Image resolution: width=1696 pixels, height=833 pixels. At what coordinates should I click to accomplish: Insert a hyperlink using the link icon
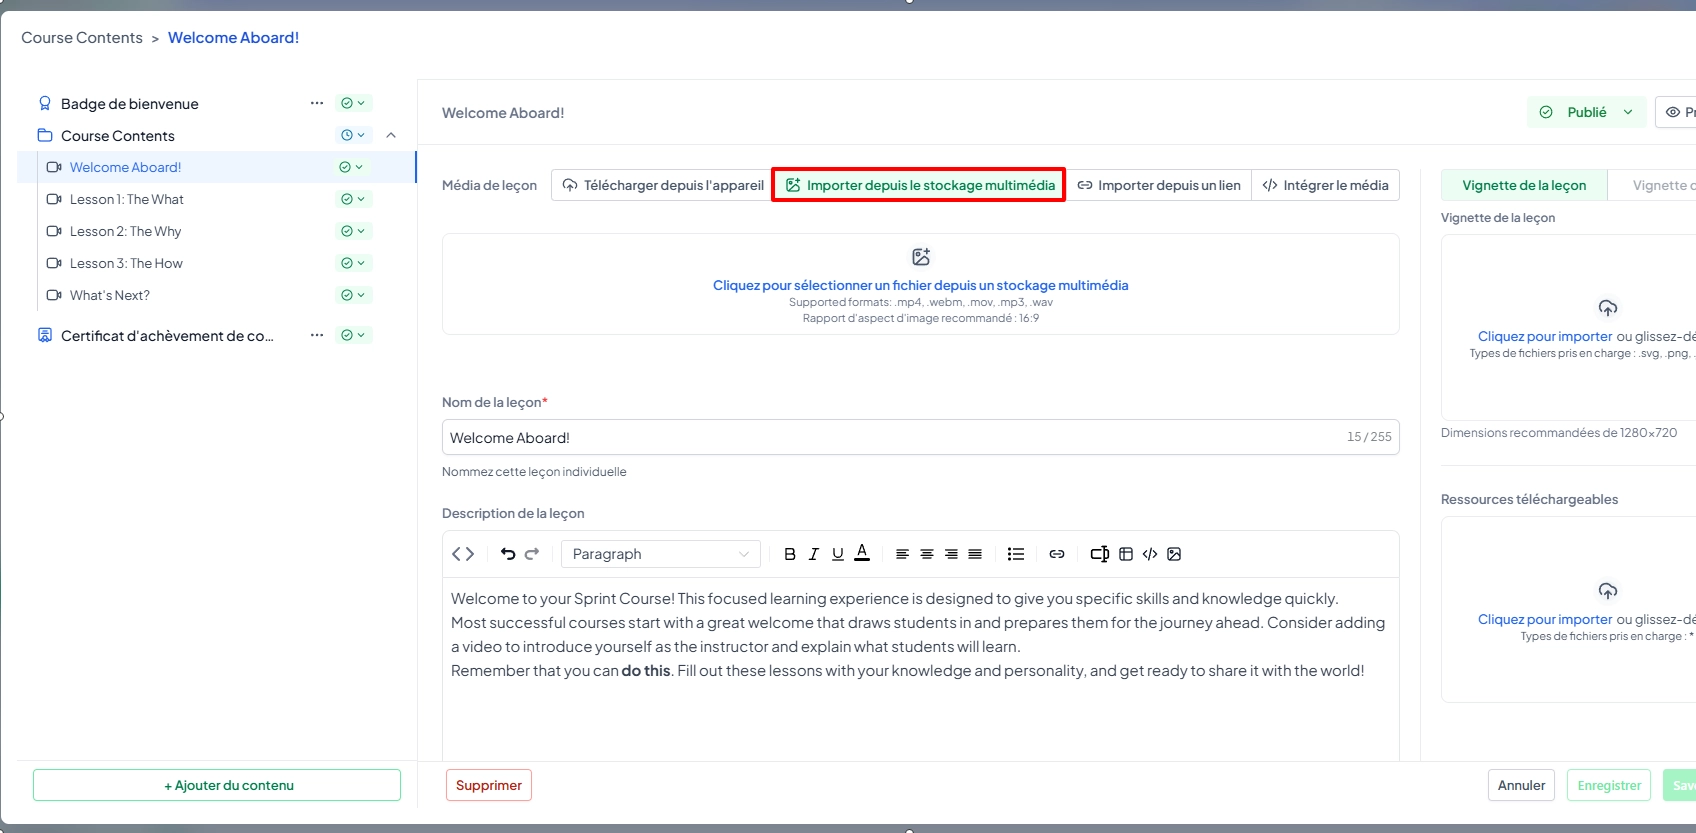[1057, 554]
